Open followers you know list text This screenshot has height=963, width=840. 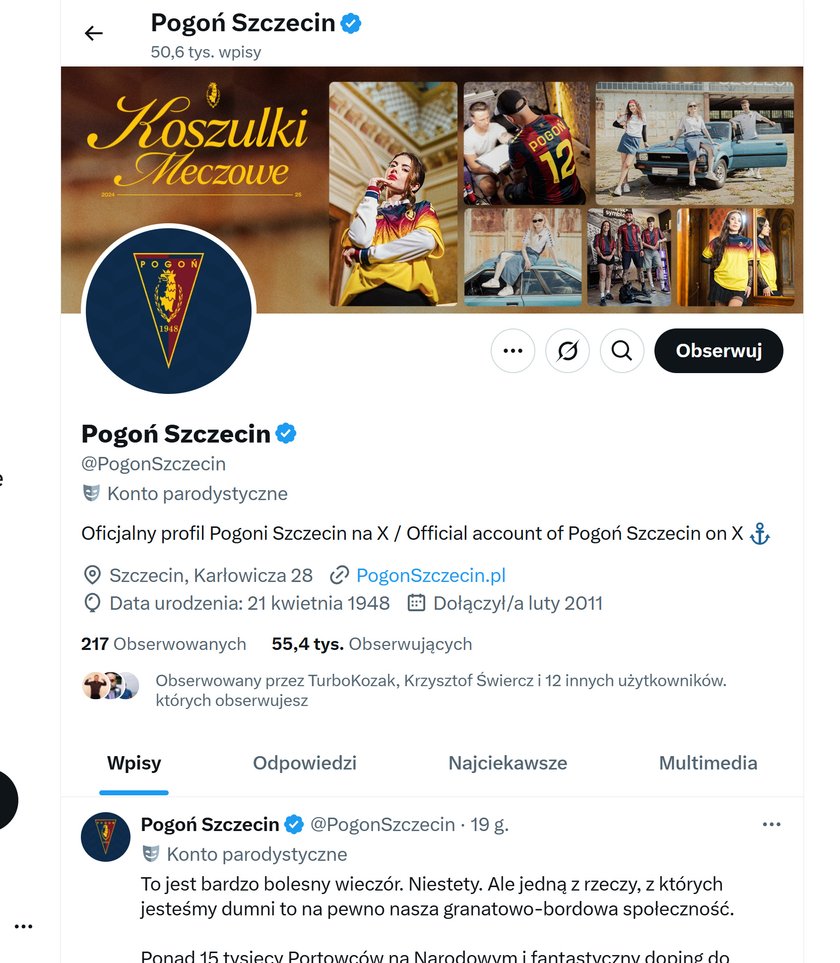(440, 690)
